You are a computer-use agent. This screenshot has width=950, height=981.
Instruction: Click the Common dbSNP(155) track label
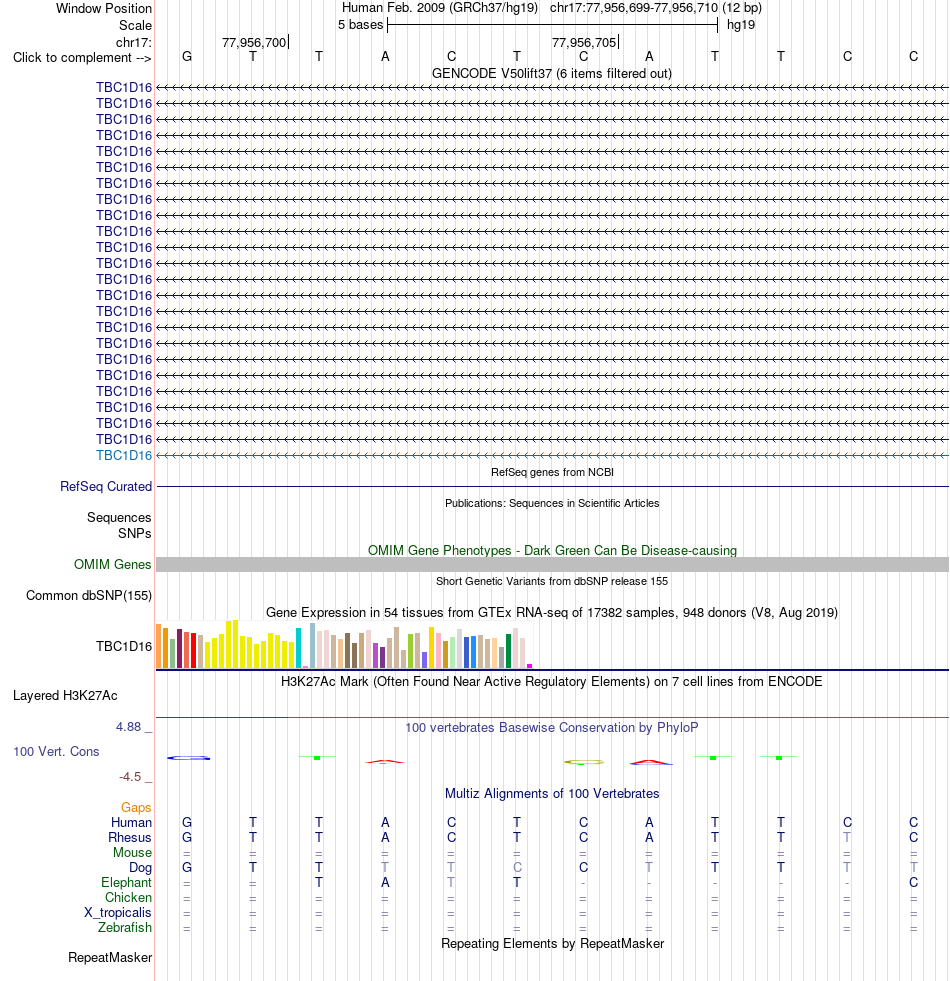(x=89, y=596)
